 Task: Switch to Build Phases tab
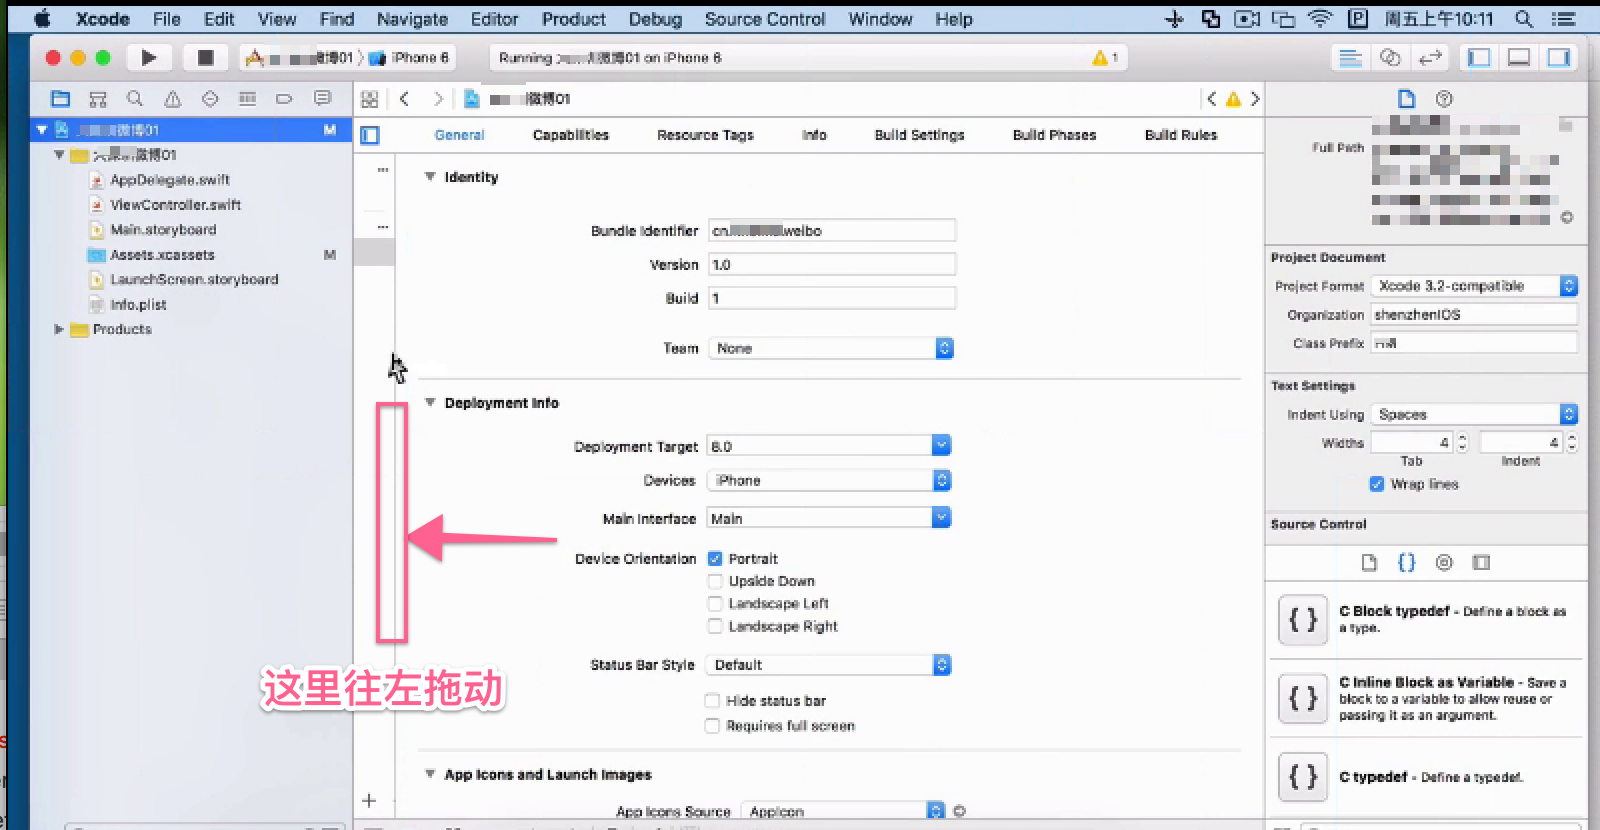tap(1054, 135)
